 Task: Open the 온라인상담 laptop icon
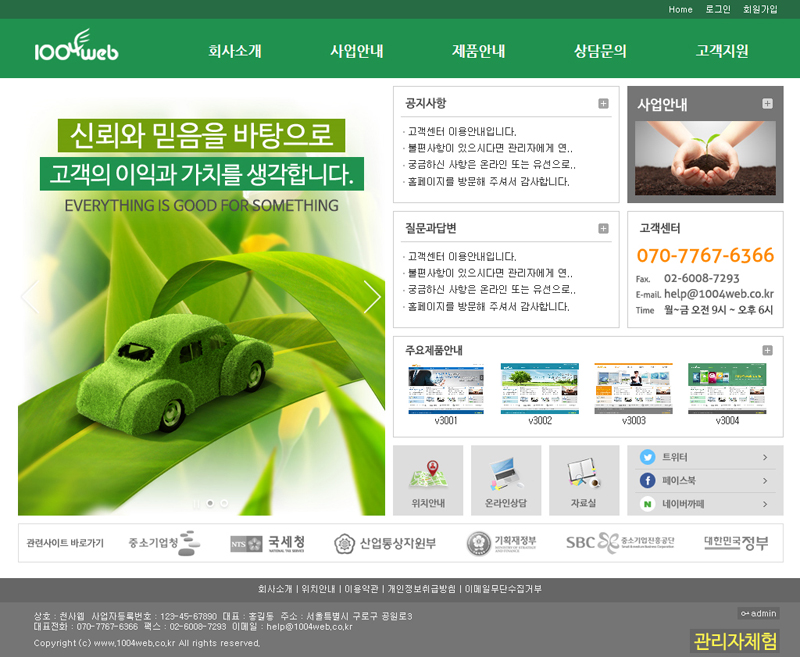point(505,472)
